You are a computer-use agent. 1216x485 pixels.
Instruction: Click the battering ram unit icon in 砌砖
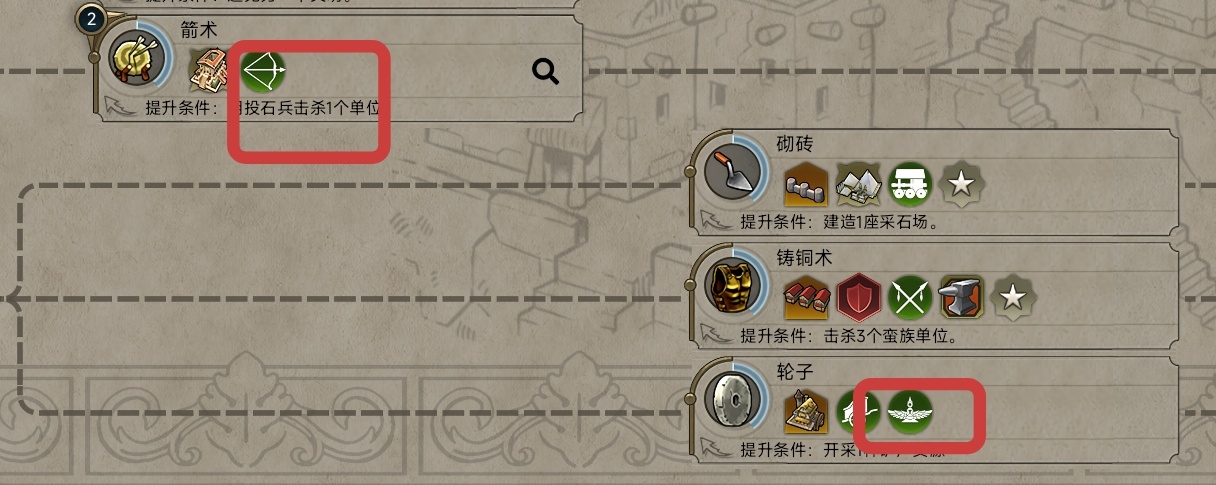[910, 184]
